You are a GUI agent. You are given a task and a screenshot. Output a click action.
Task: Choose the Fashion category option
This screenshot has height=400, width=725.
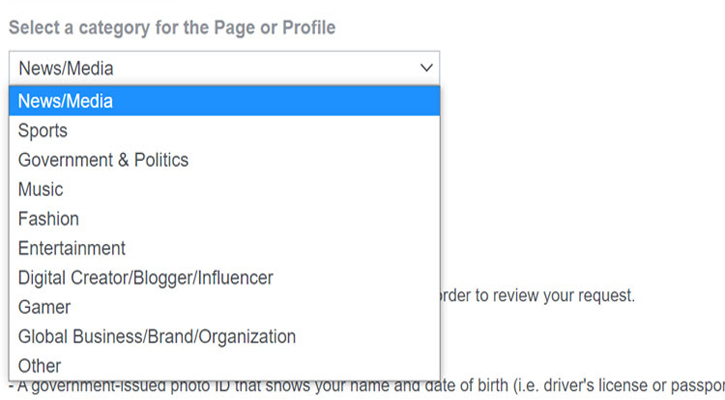(49, 219)
